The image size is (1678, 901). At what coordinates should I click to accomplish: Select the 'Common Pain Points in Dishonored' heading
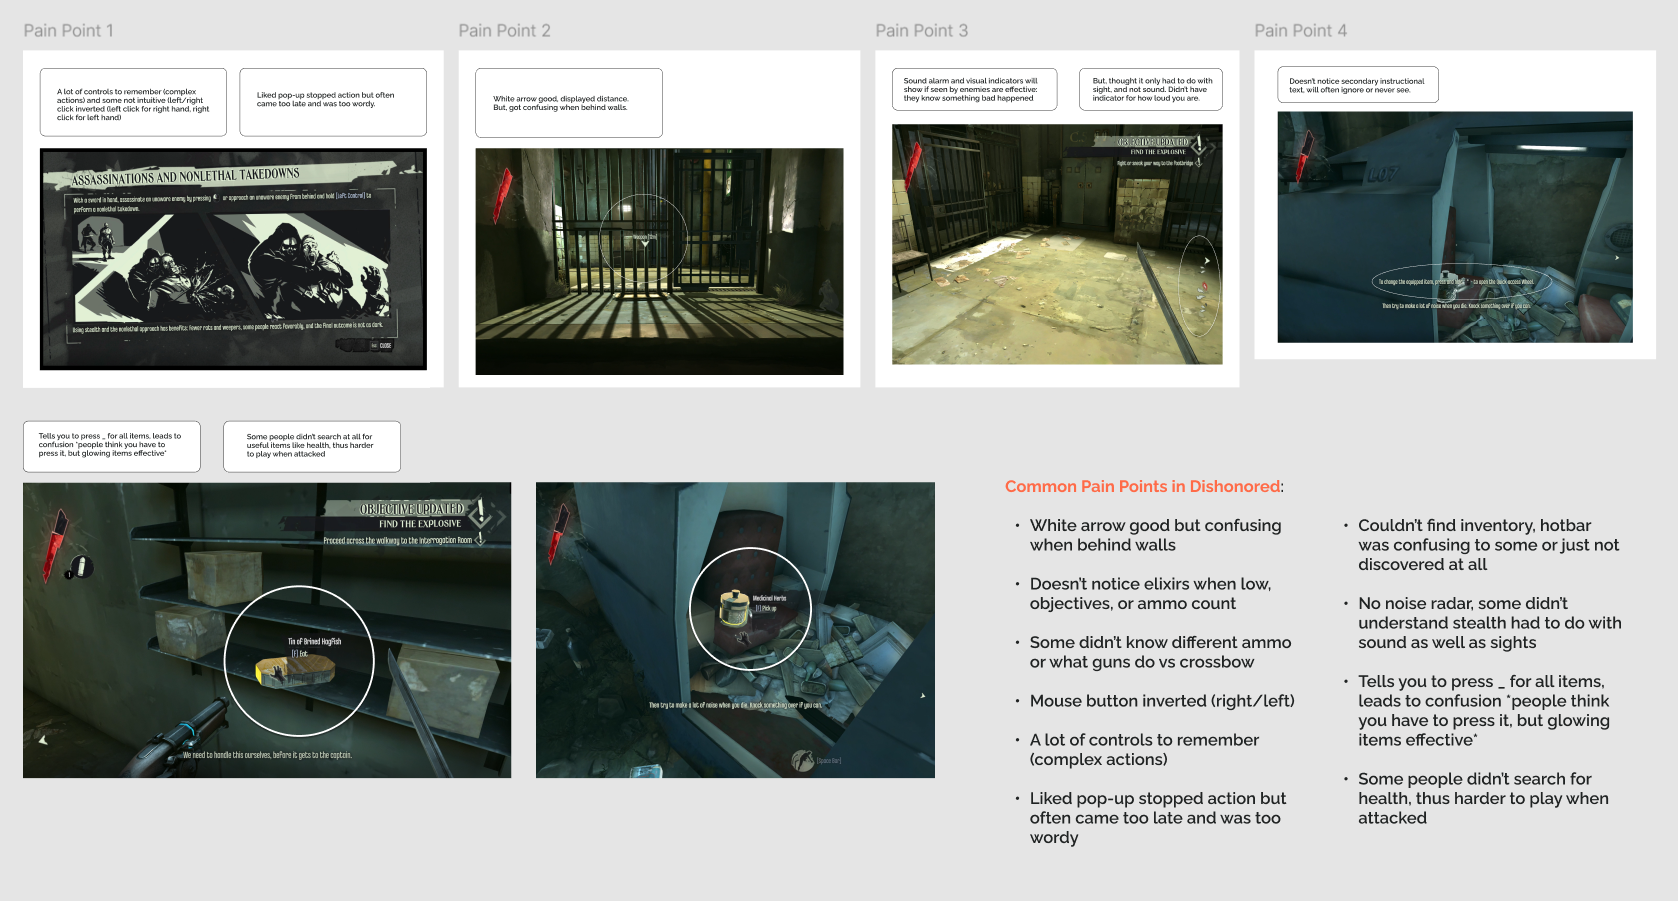1144,486
